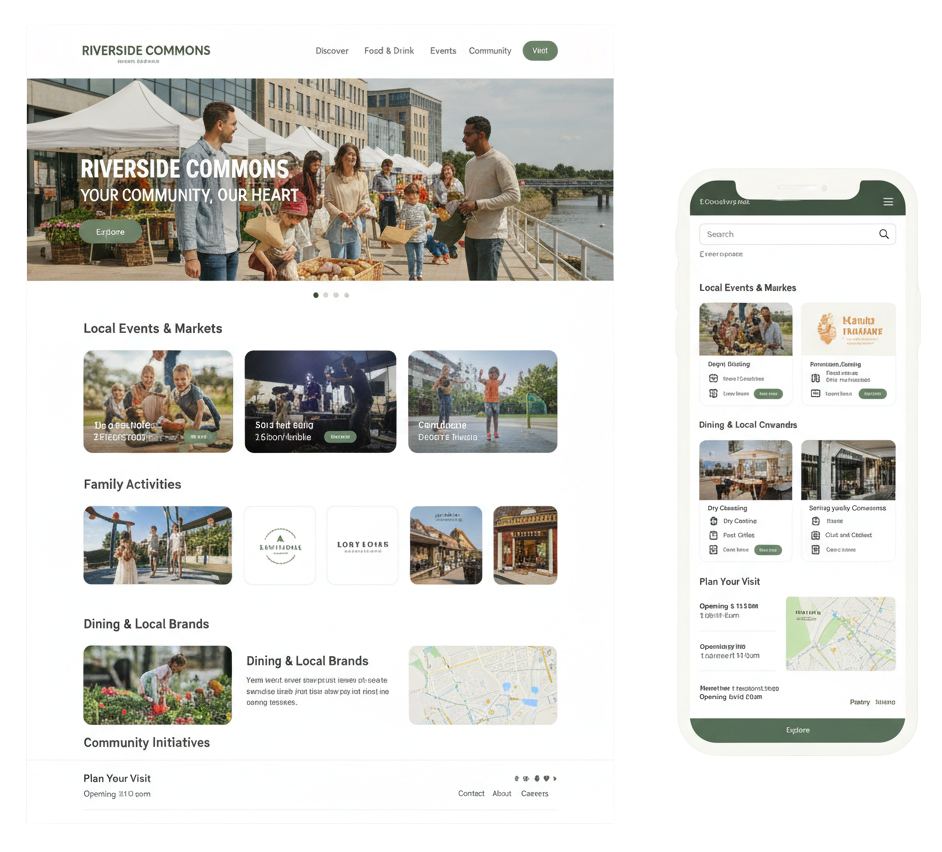
Task: Click the Explore button on the hero banner
Action: pyautogui.click(x=111, y=232)
